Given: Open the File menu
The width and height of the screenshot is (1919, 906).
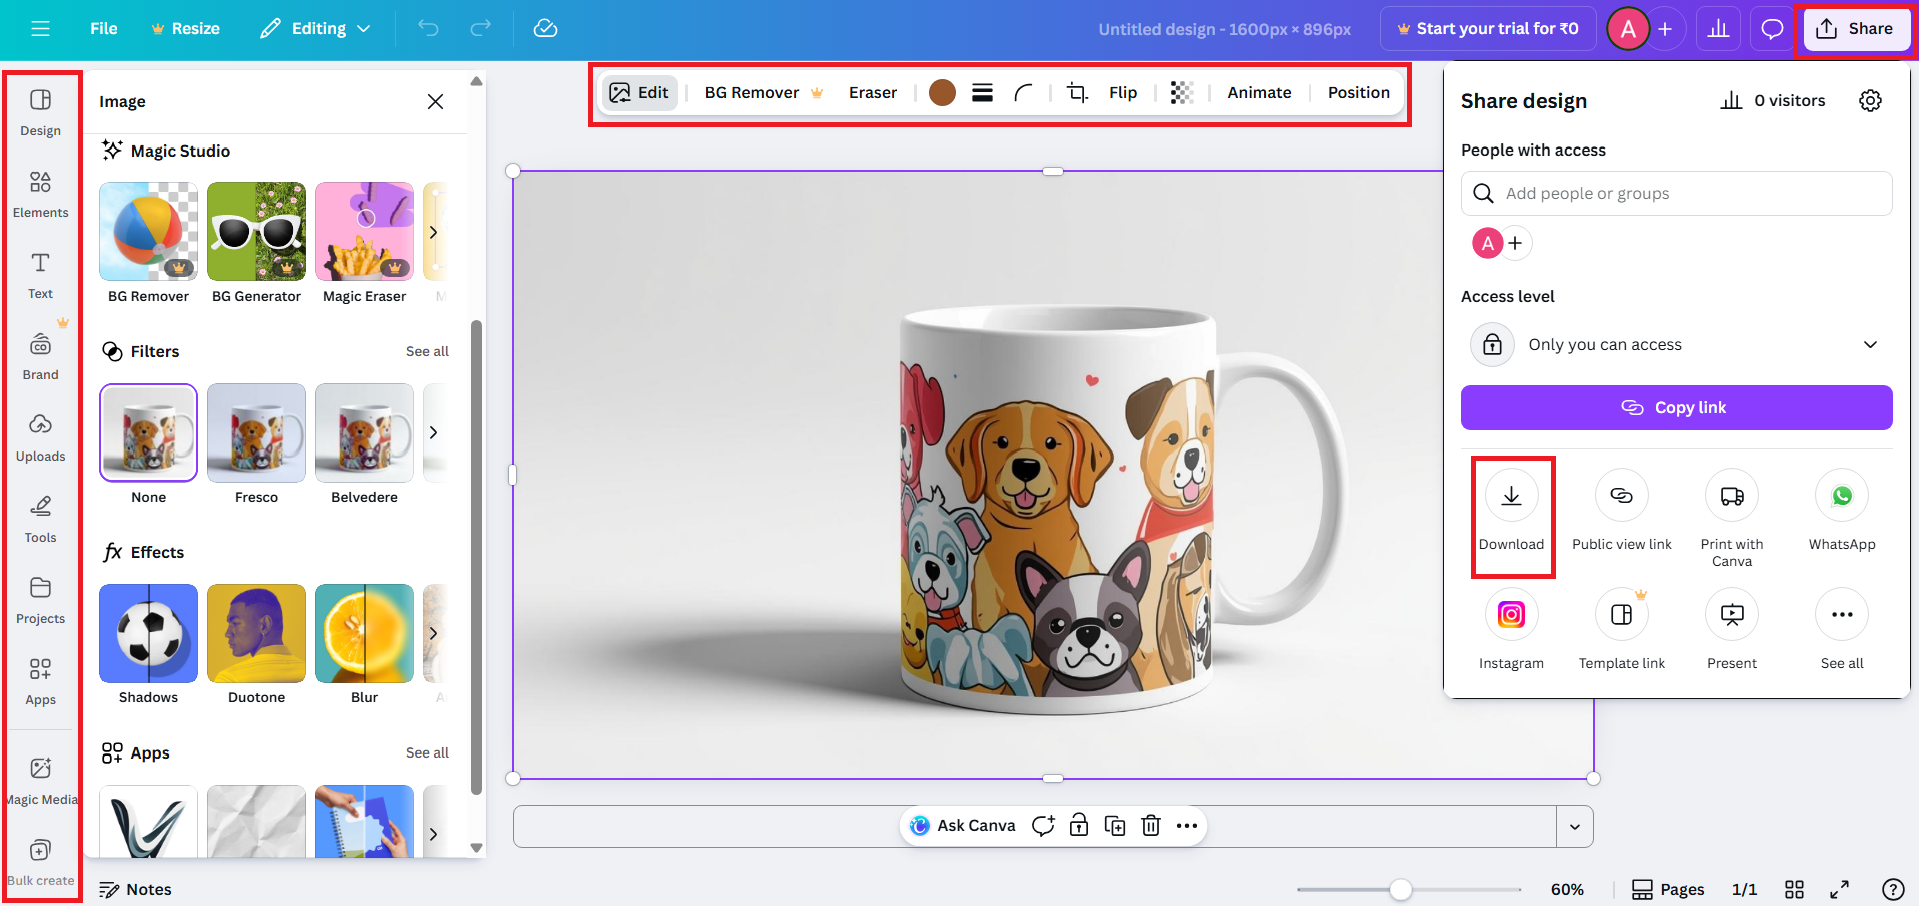Looking at the screenshot, I should (x=103, y=28).
